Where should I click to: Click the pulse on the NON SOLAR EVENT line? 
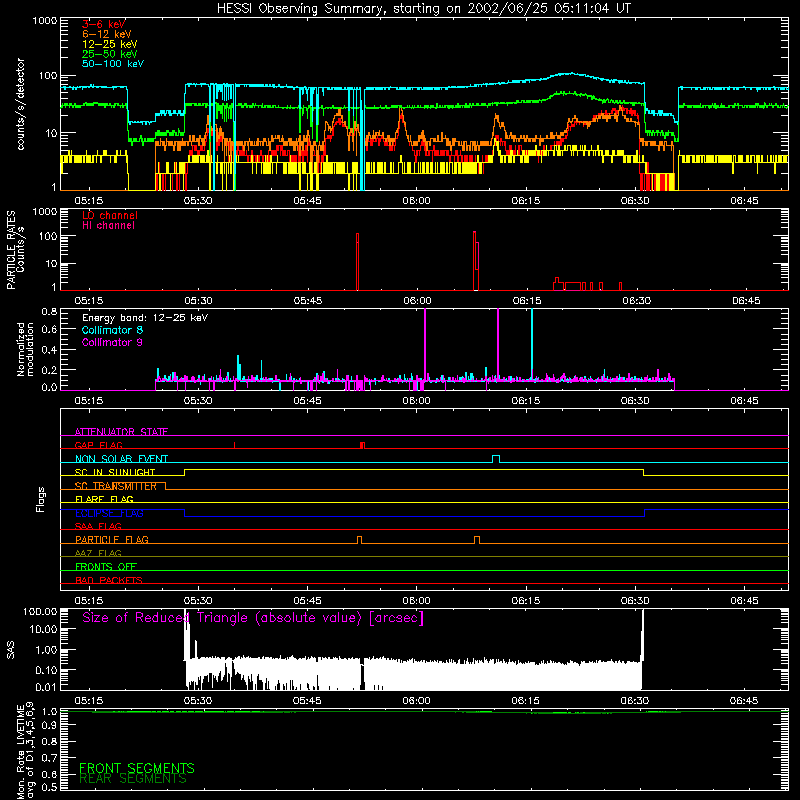[x=496, y=459]
